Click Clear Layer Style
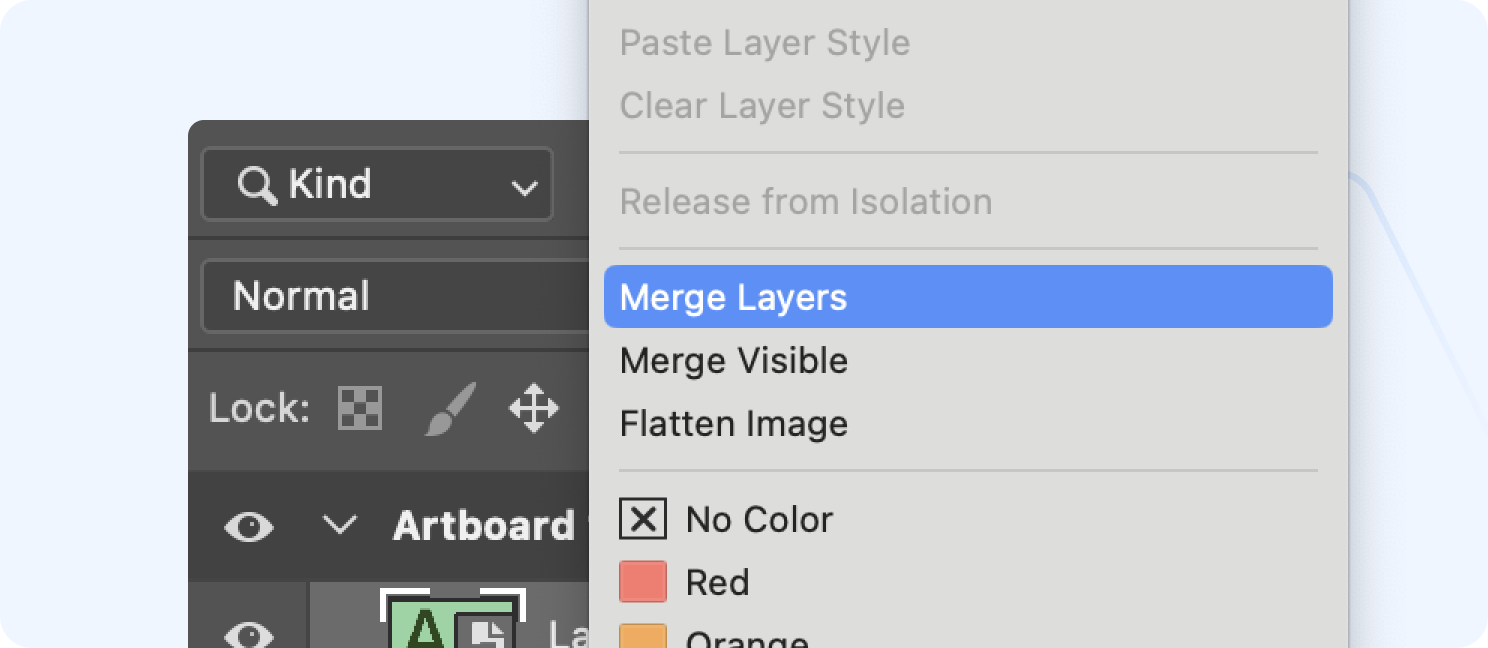1488x648 pixels. (x=762, y=105)
